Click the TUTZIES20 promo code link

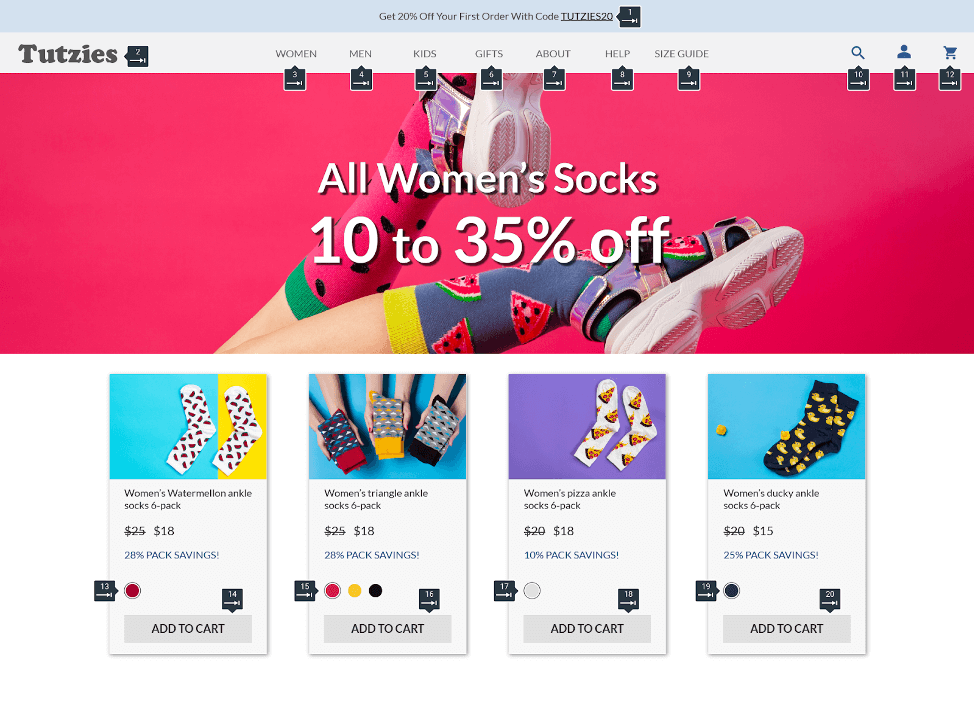click(587, 16)
